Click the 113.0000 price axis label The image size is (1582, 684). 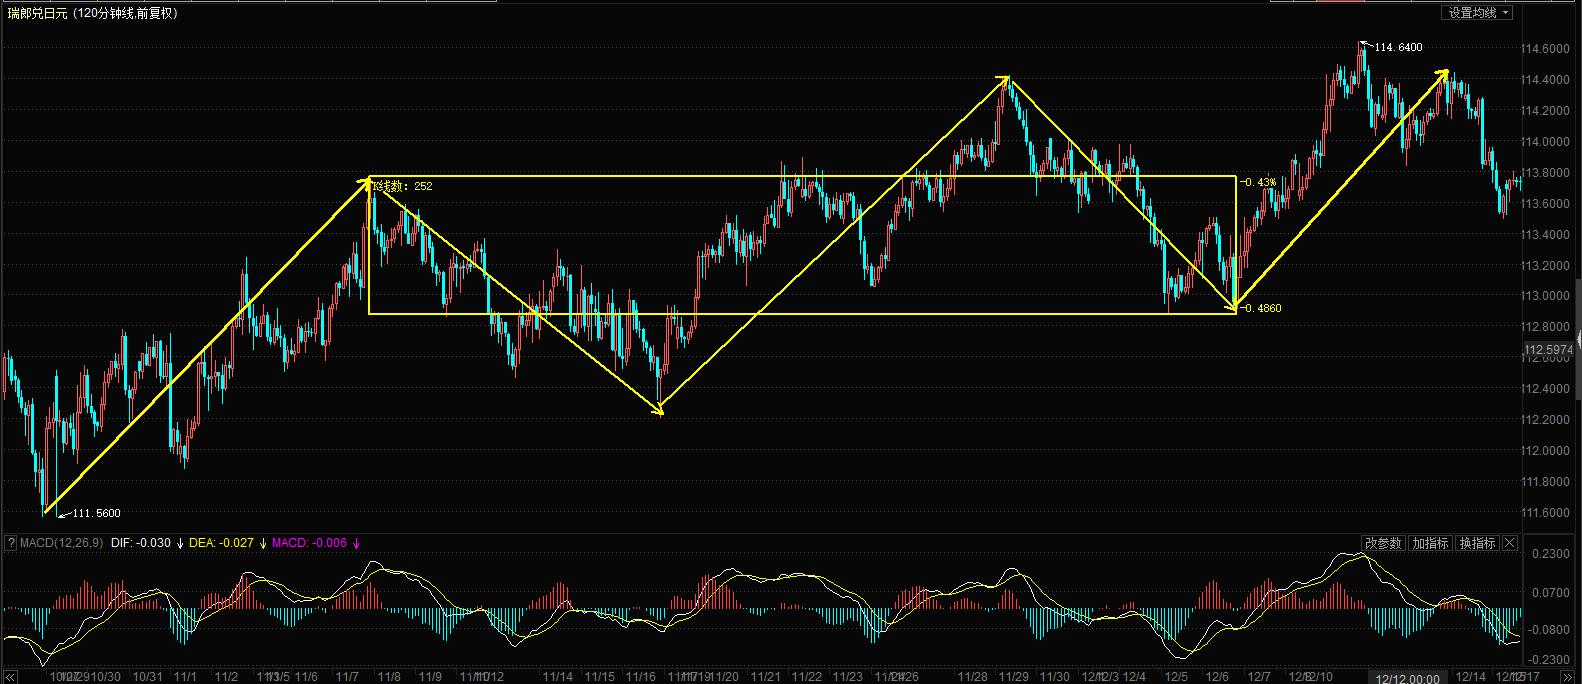click(x=1544, y=296)
